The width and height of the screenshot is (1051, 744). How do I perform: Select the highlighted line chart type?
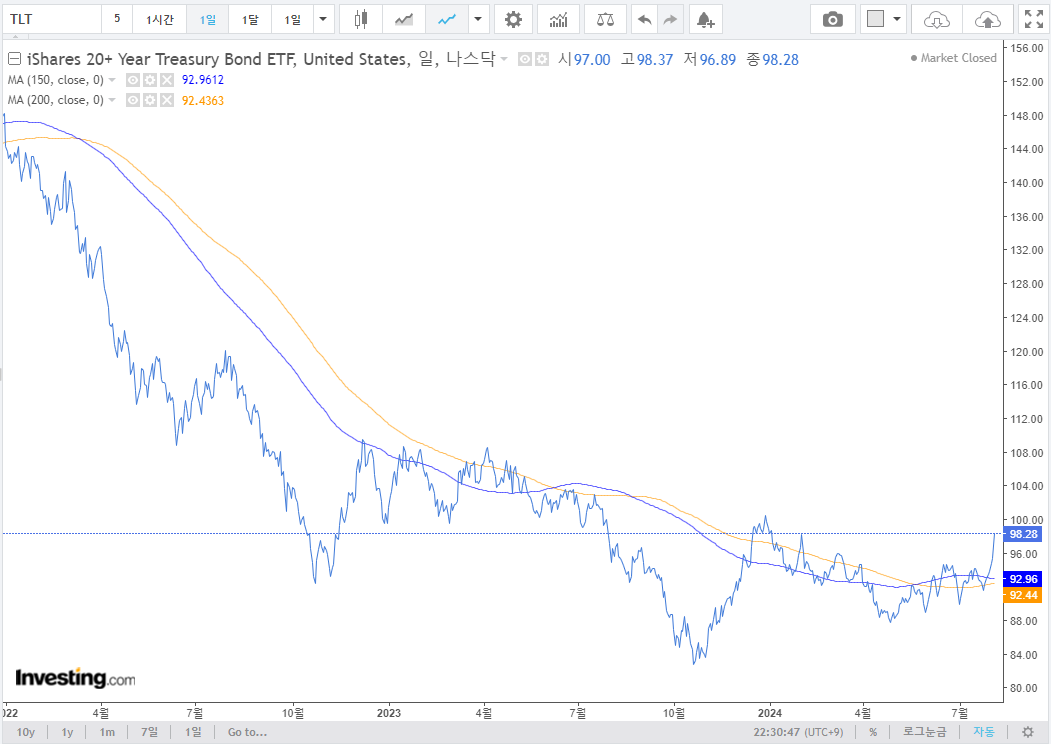[446, 19]
